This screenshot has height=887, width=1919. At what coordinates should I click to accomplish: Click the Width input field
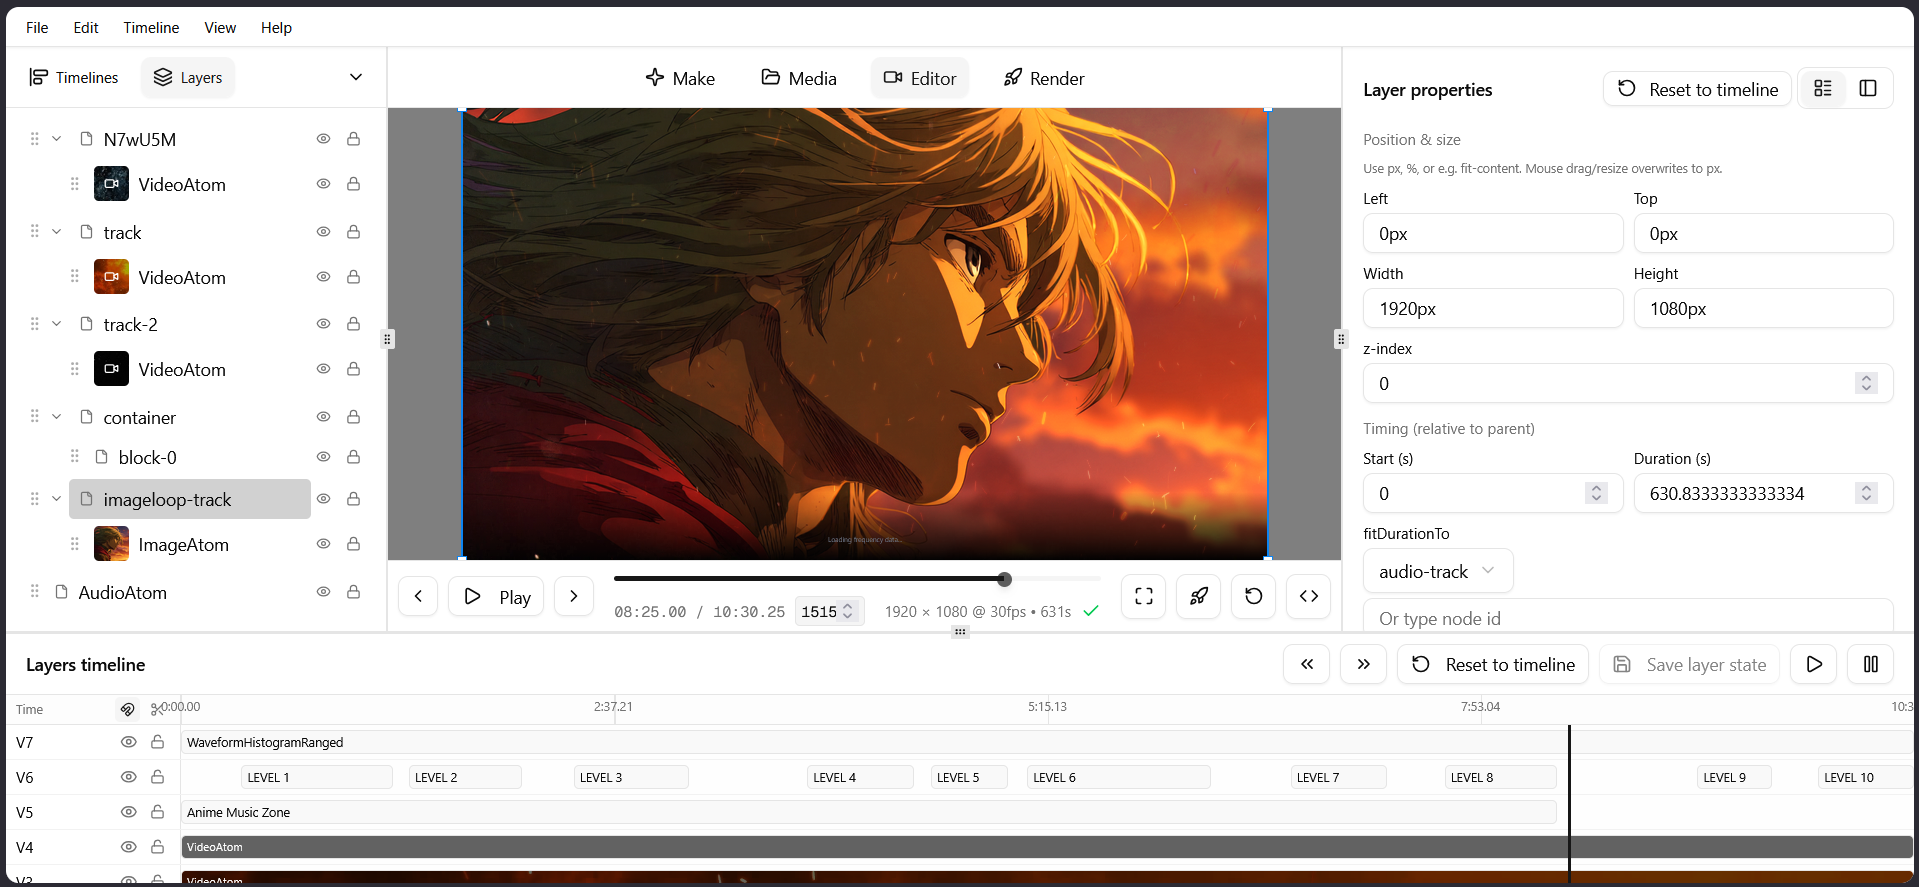click(x=1492, y=308)
